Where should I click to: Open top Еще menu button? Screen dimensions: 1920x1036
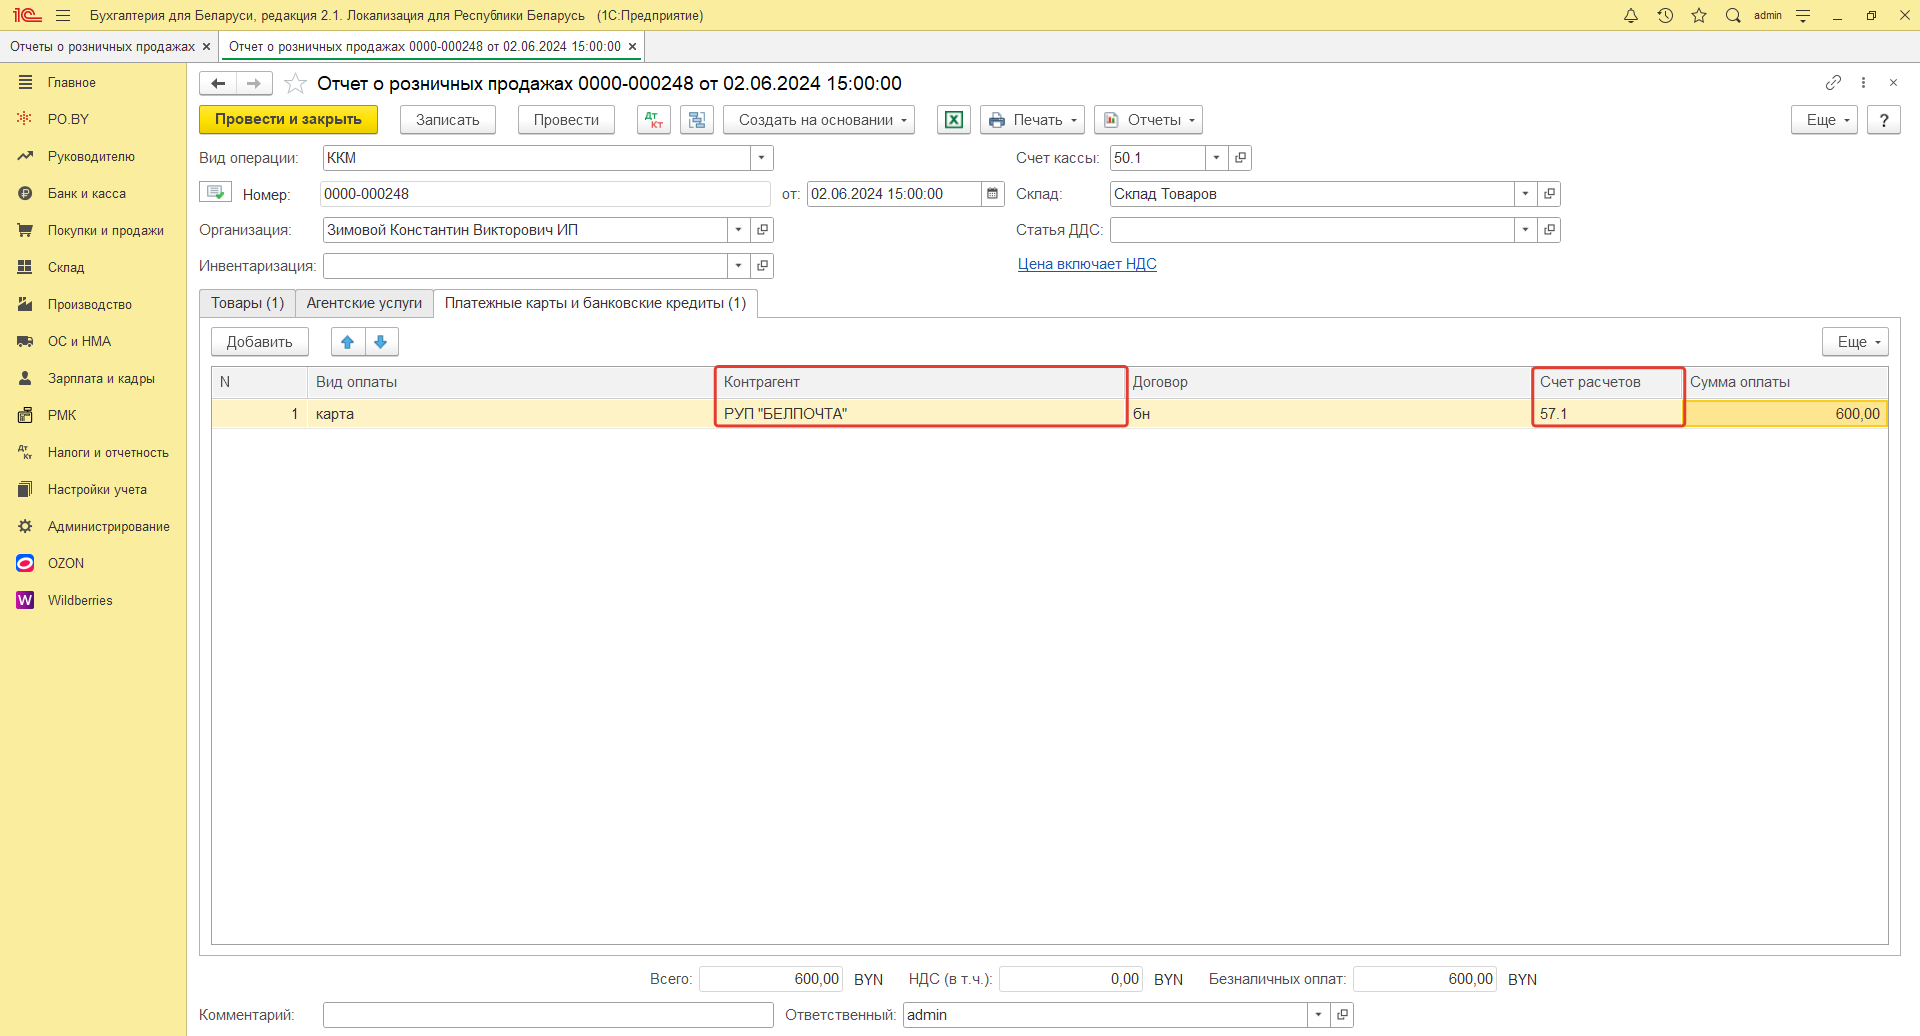coord(1824,120)
